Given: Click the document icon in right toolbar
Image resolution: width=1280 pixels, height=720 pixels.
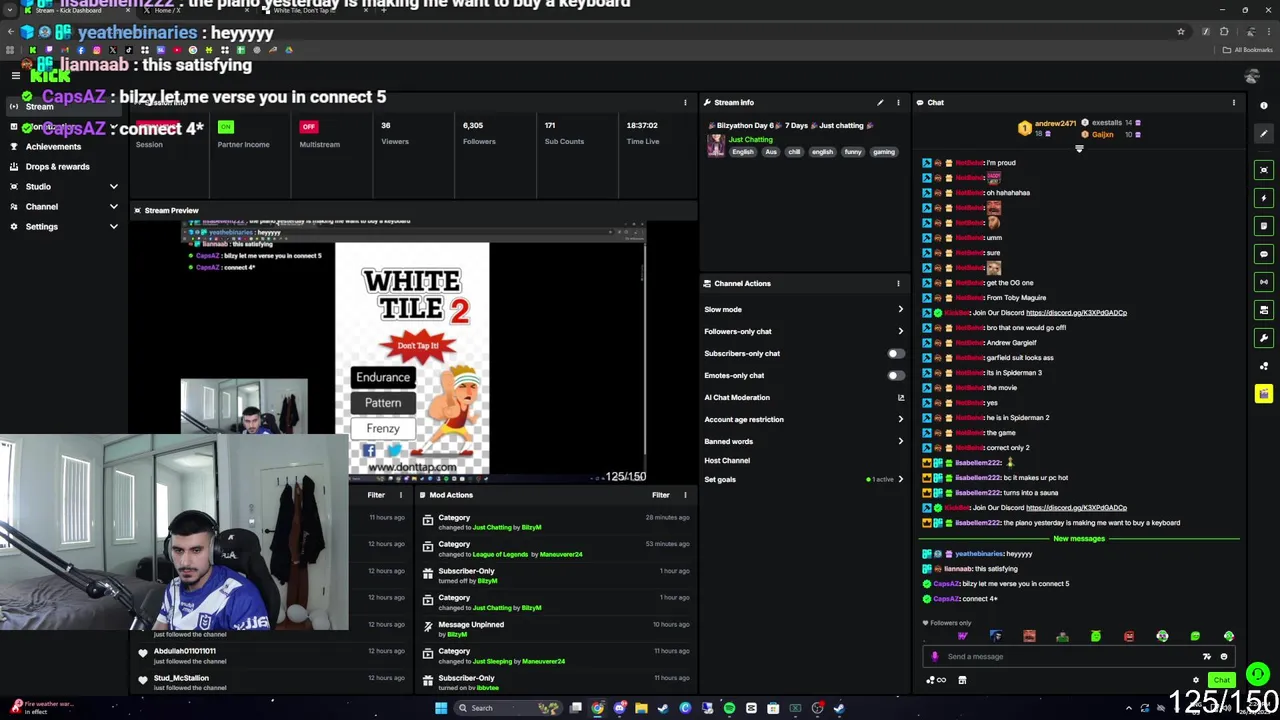Looking at the screenshot, I should pyautogui.click(x=1264, y=226).
